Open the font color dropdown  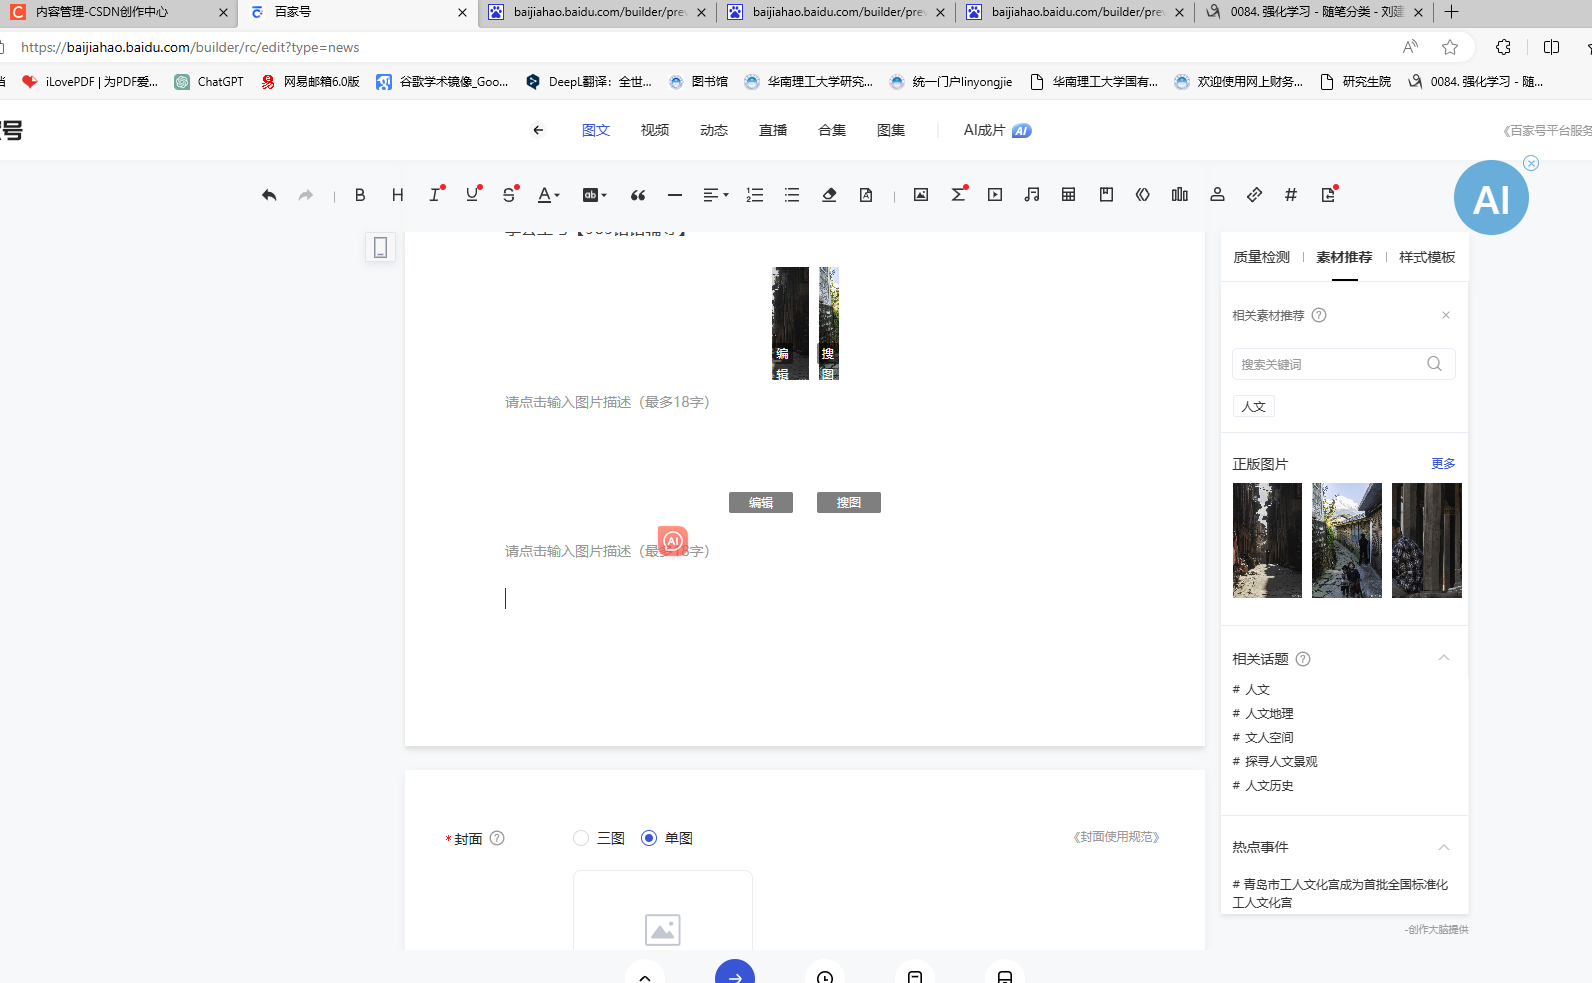pos(548,195)
